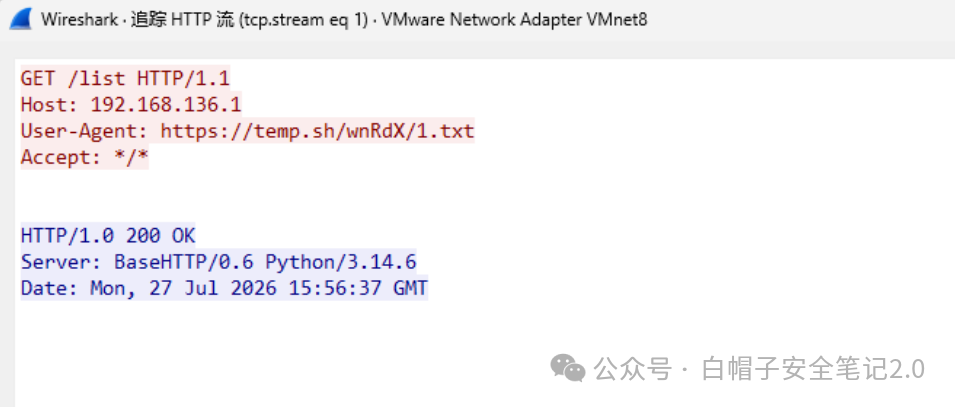
Task: Click the blank gap between request and response
Action: click(244, 196)
